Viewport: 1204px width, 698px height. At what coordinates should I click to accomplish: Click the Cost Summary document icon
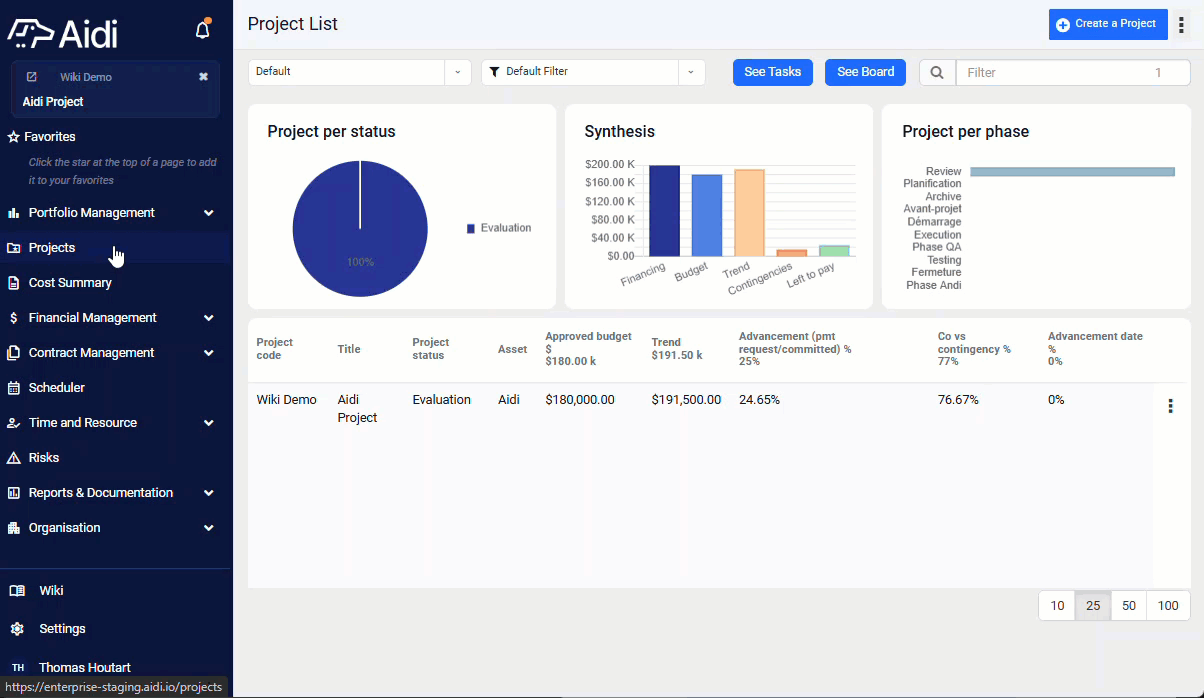point(14,283)
